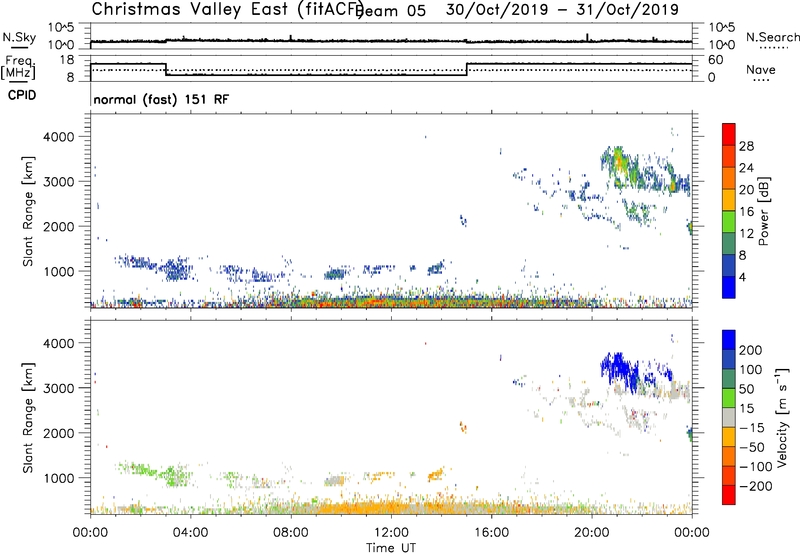800x554 pixels.
Task: Click the '4000' tick in the Power panel
Action: 58,137
